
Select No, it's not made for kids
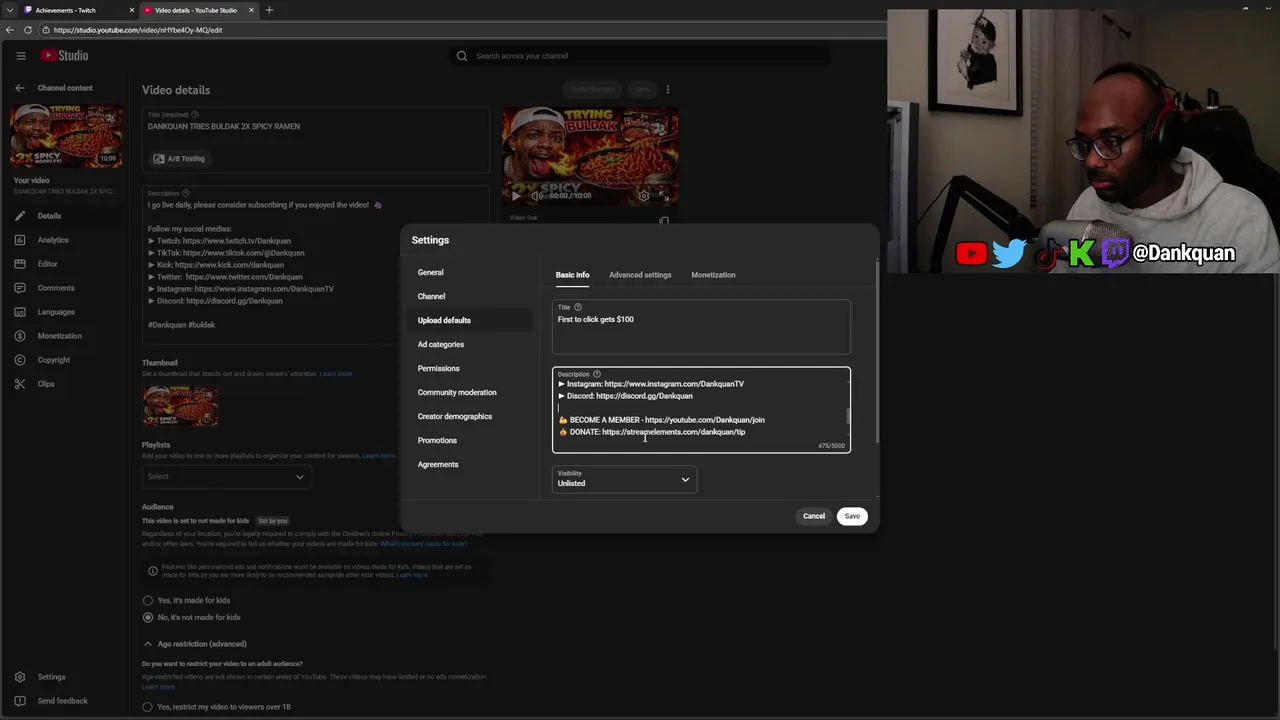(x=148, y=618)
